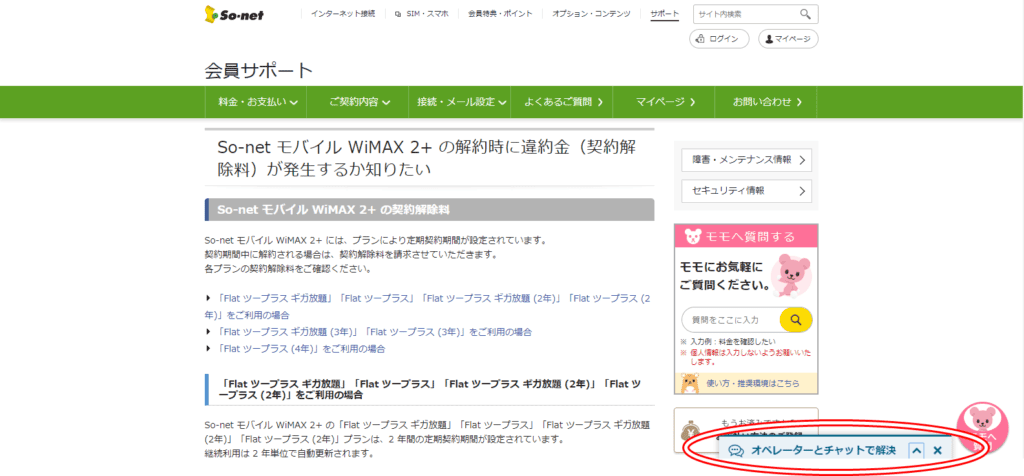Click the yellow search button in Momo box

pyautogui.click(x=795, y=320)
